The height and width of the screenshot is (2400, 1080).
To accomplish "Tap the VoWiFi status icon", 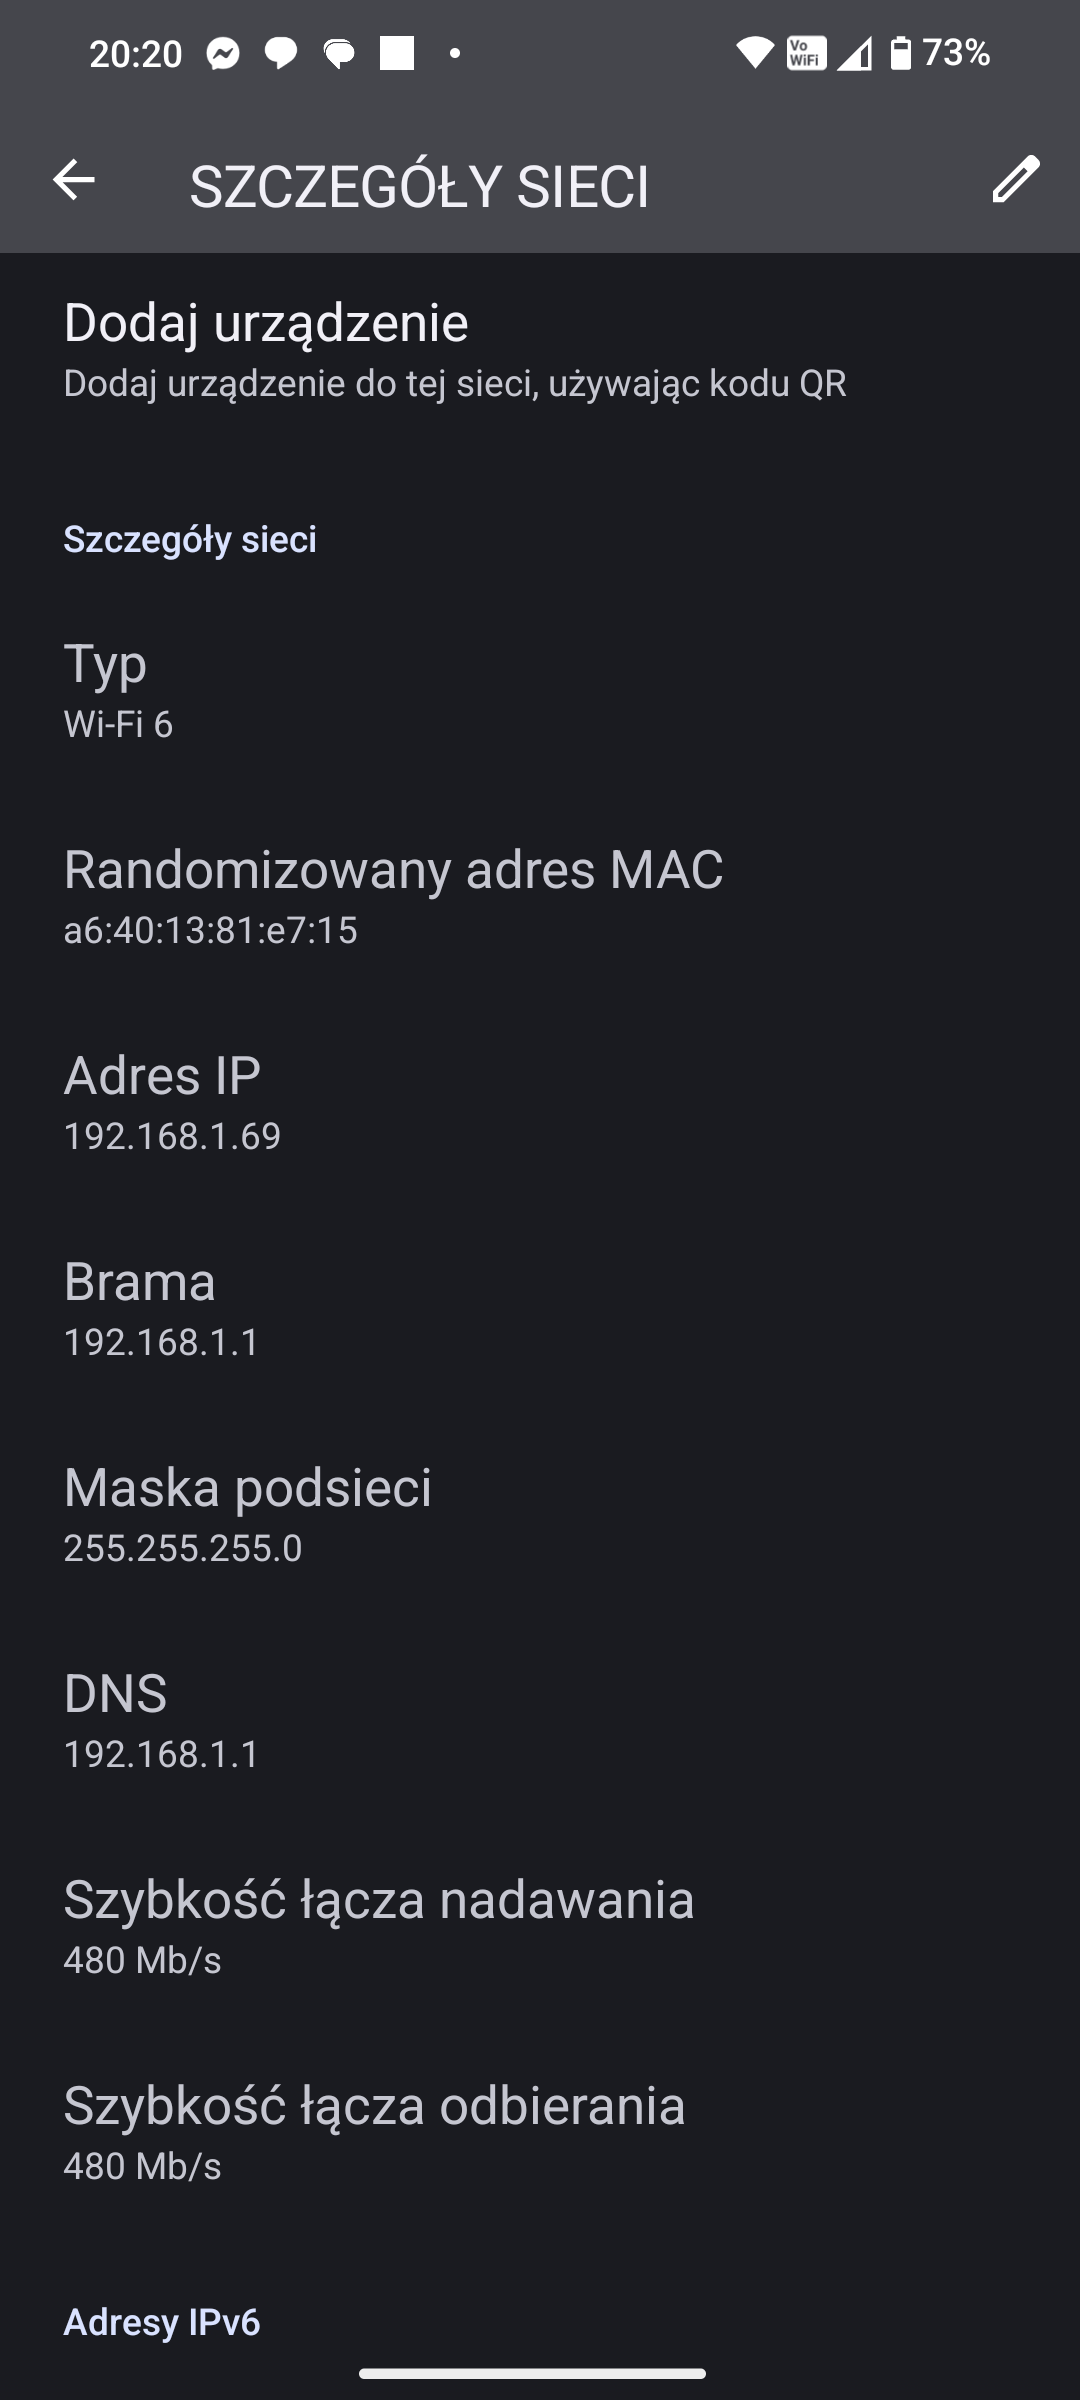I will click(806, 53).
